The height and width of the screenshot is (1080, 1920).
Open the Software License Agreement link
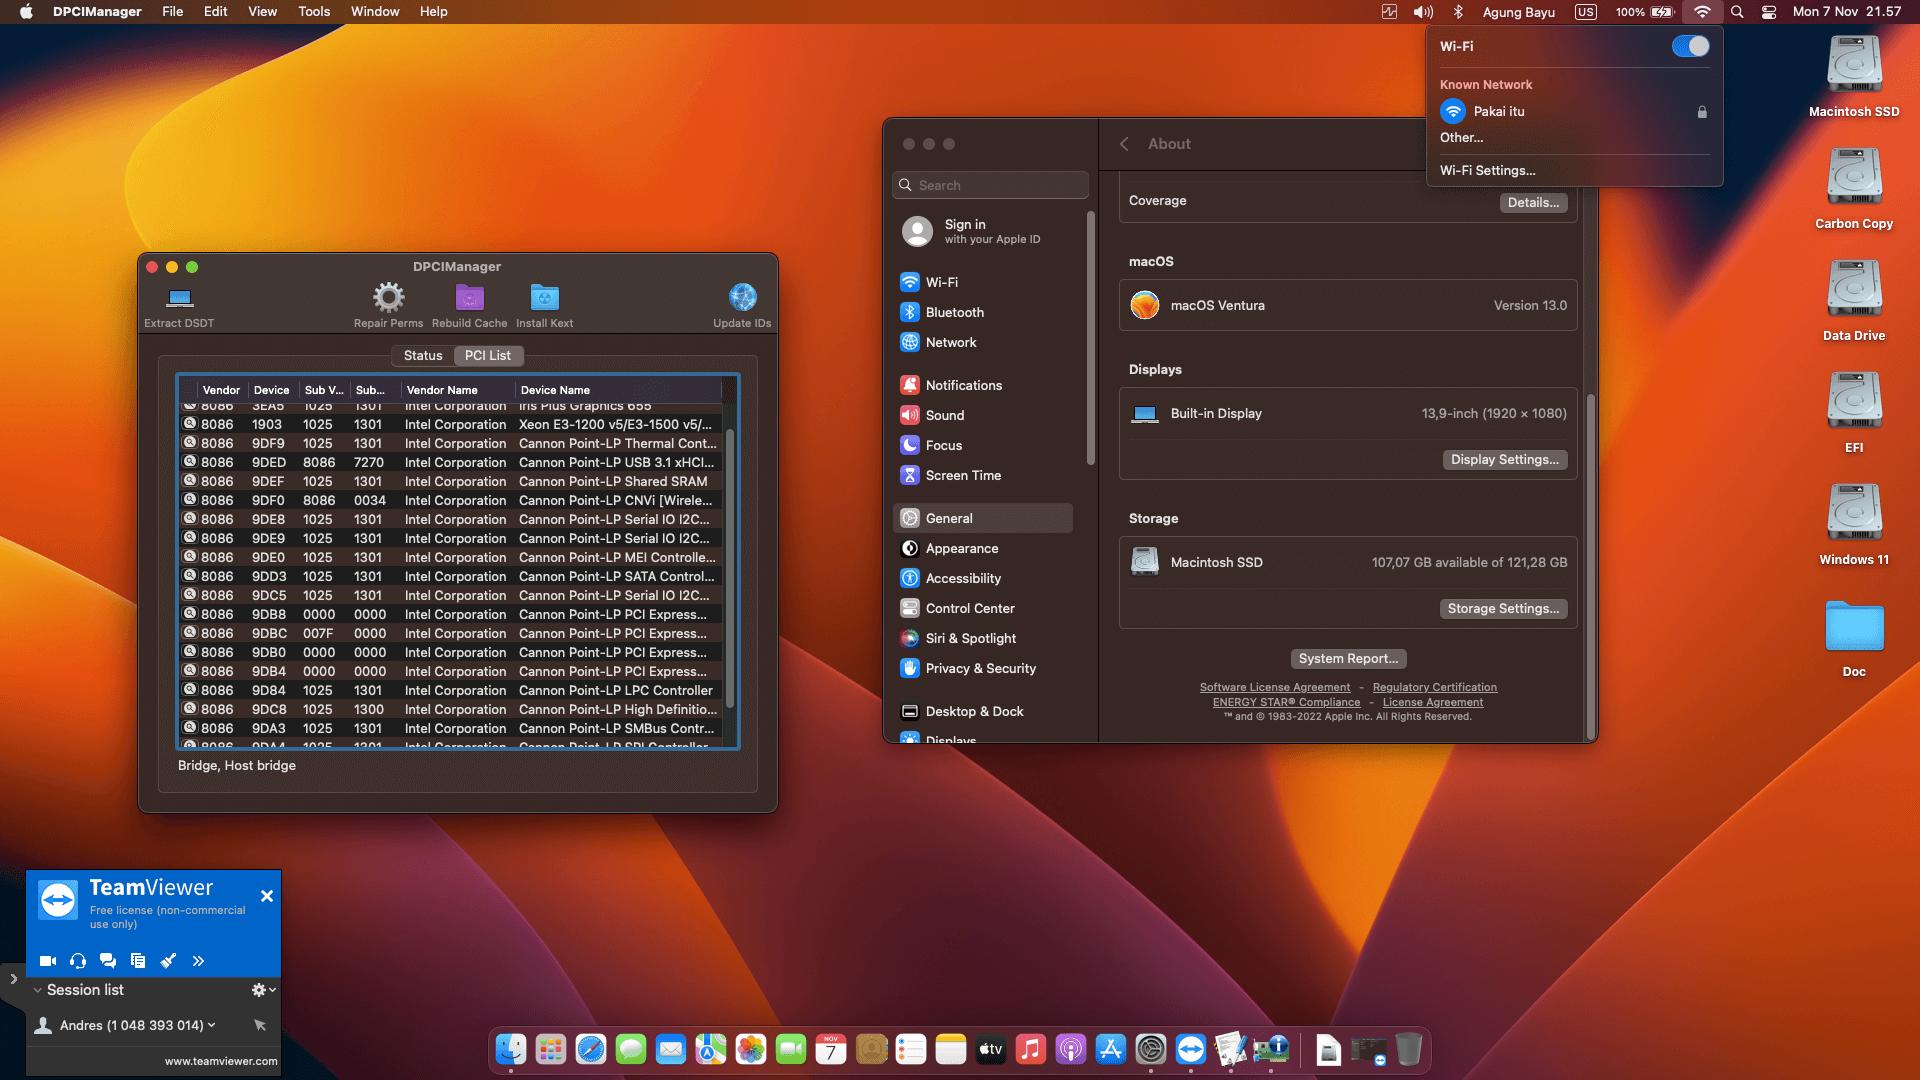(x=1275, y=688)
